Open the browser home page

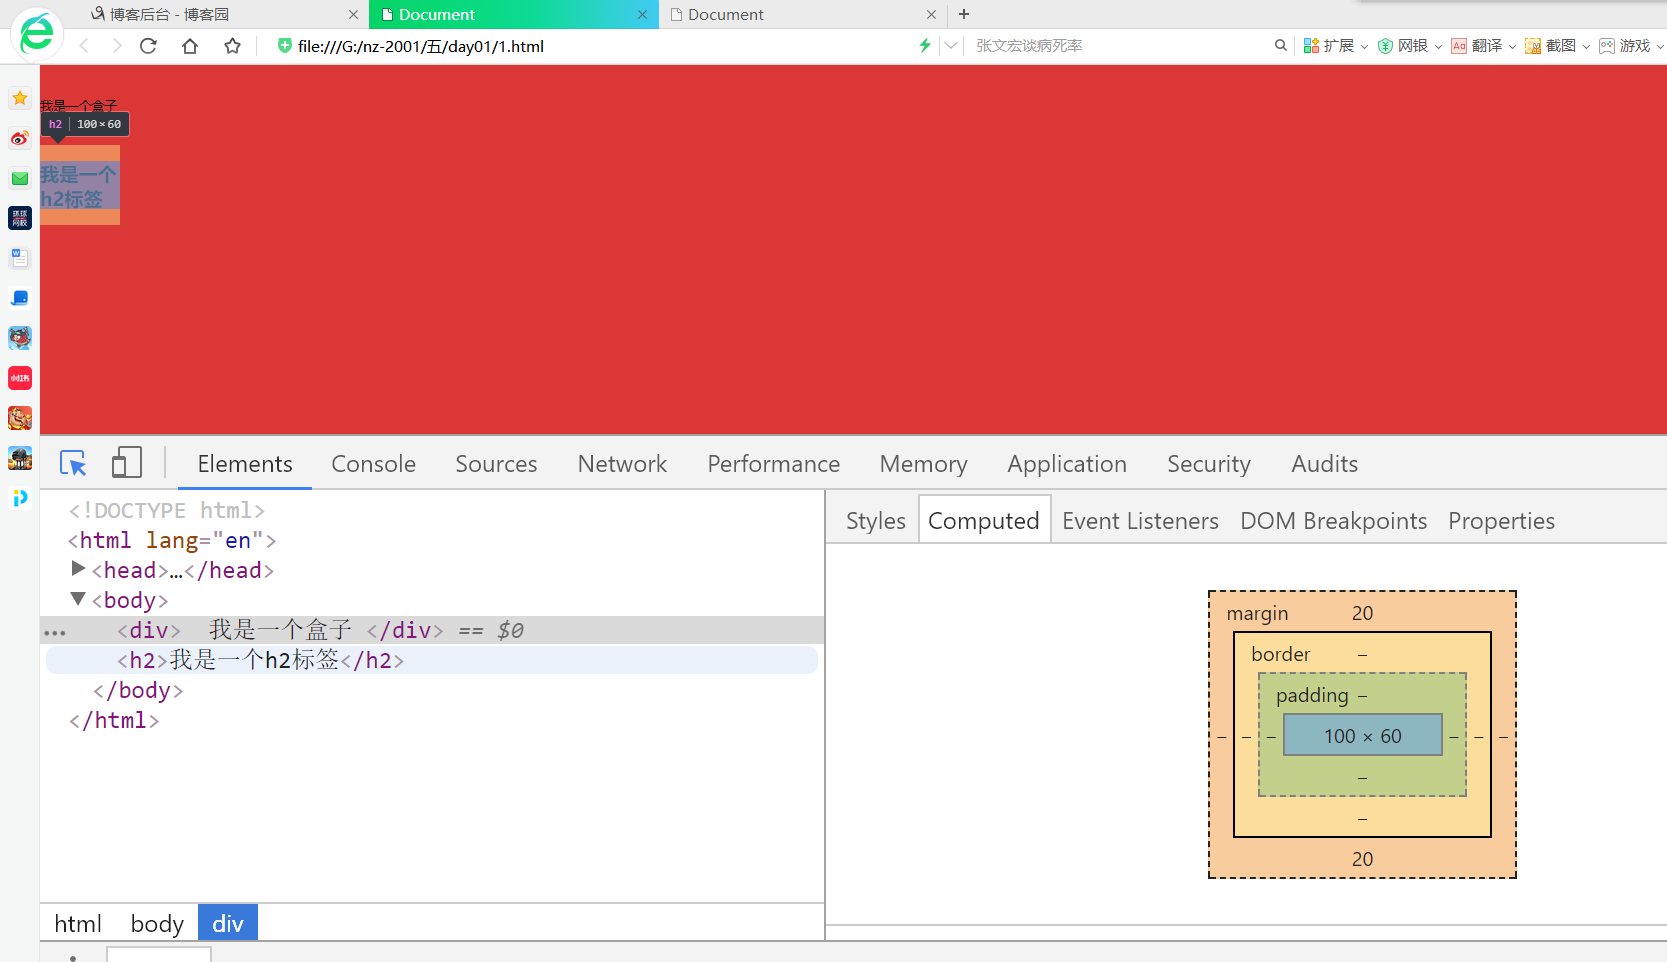tap(190, 46)
